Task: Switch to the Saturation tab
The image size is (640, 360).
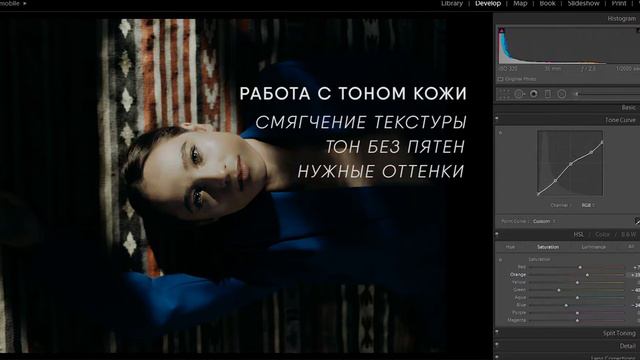Action: [548, 247]
